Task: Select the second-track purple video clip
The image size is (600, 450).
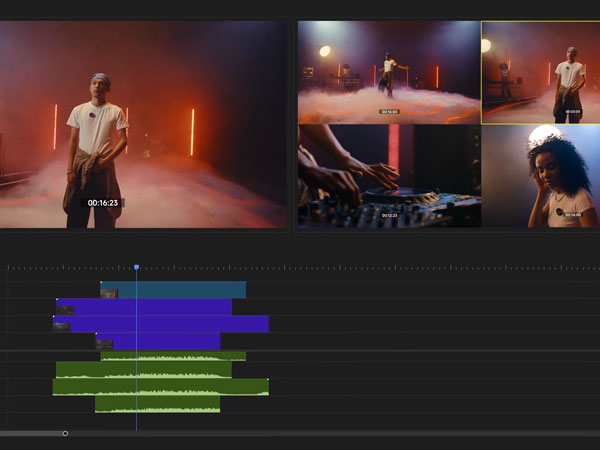Action: (144, 307)
